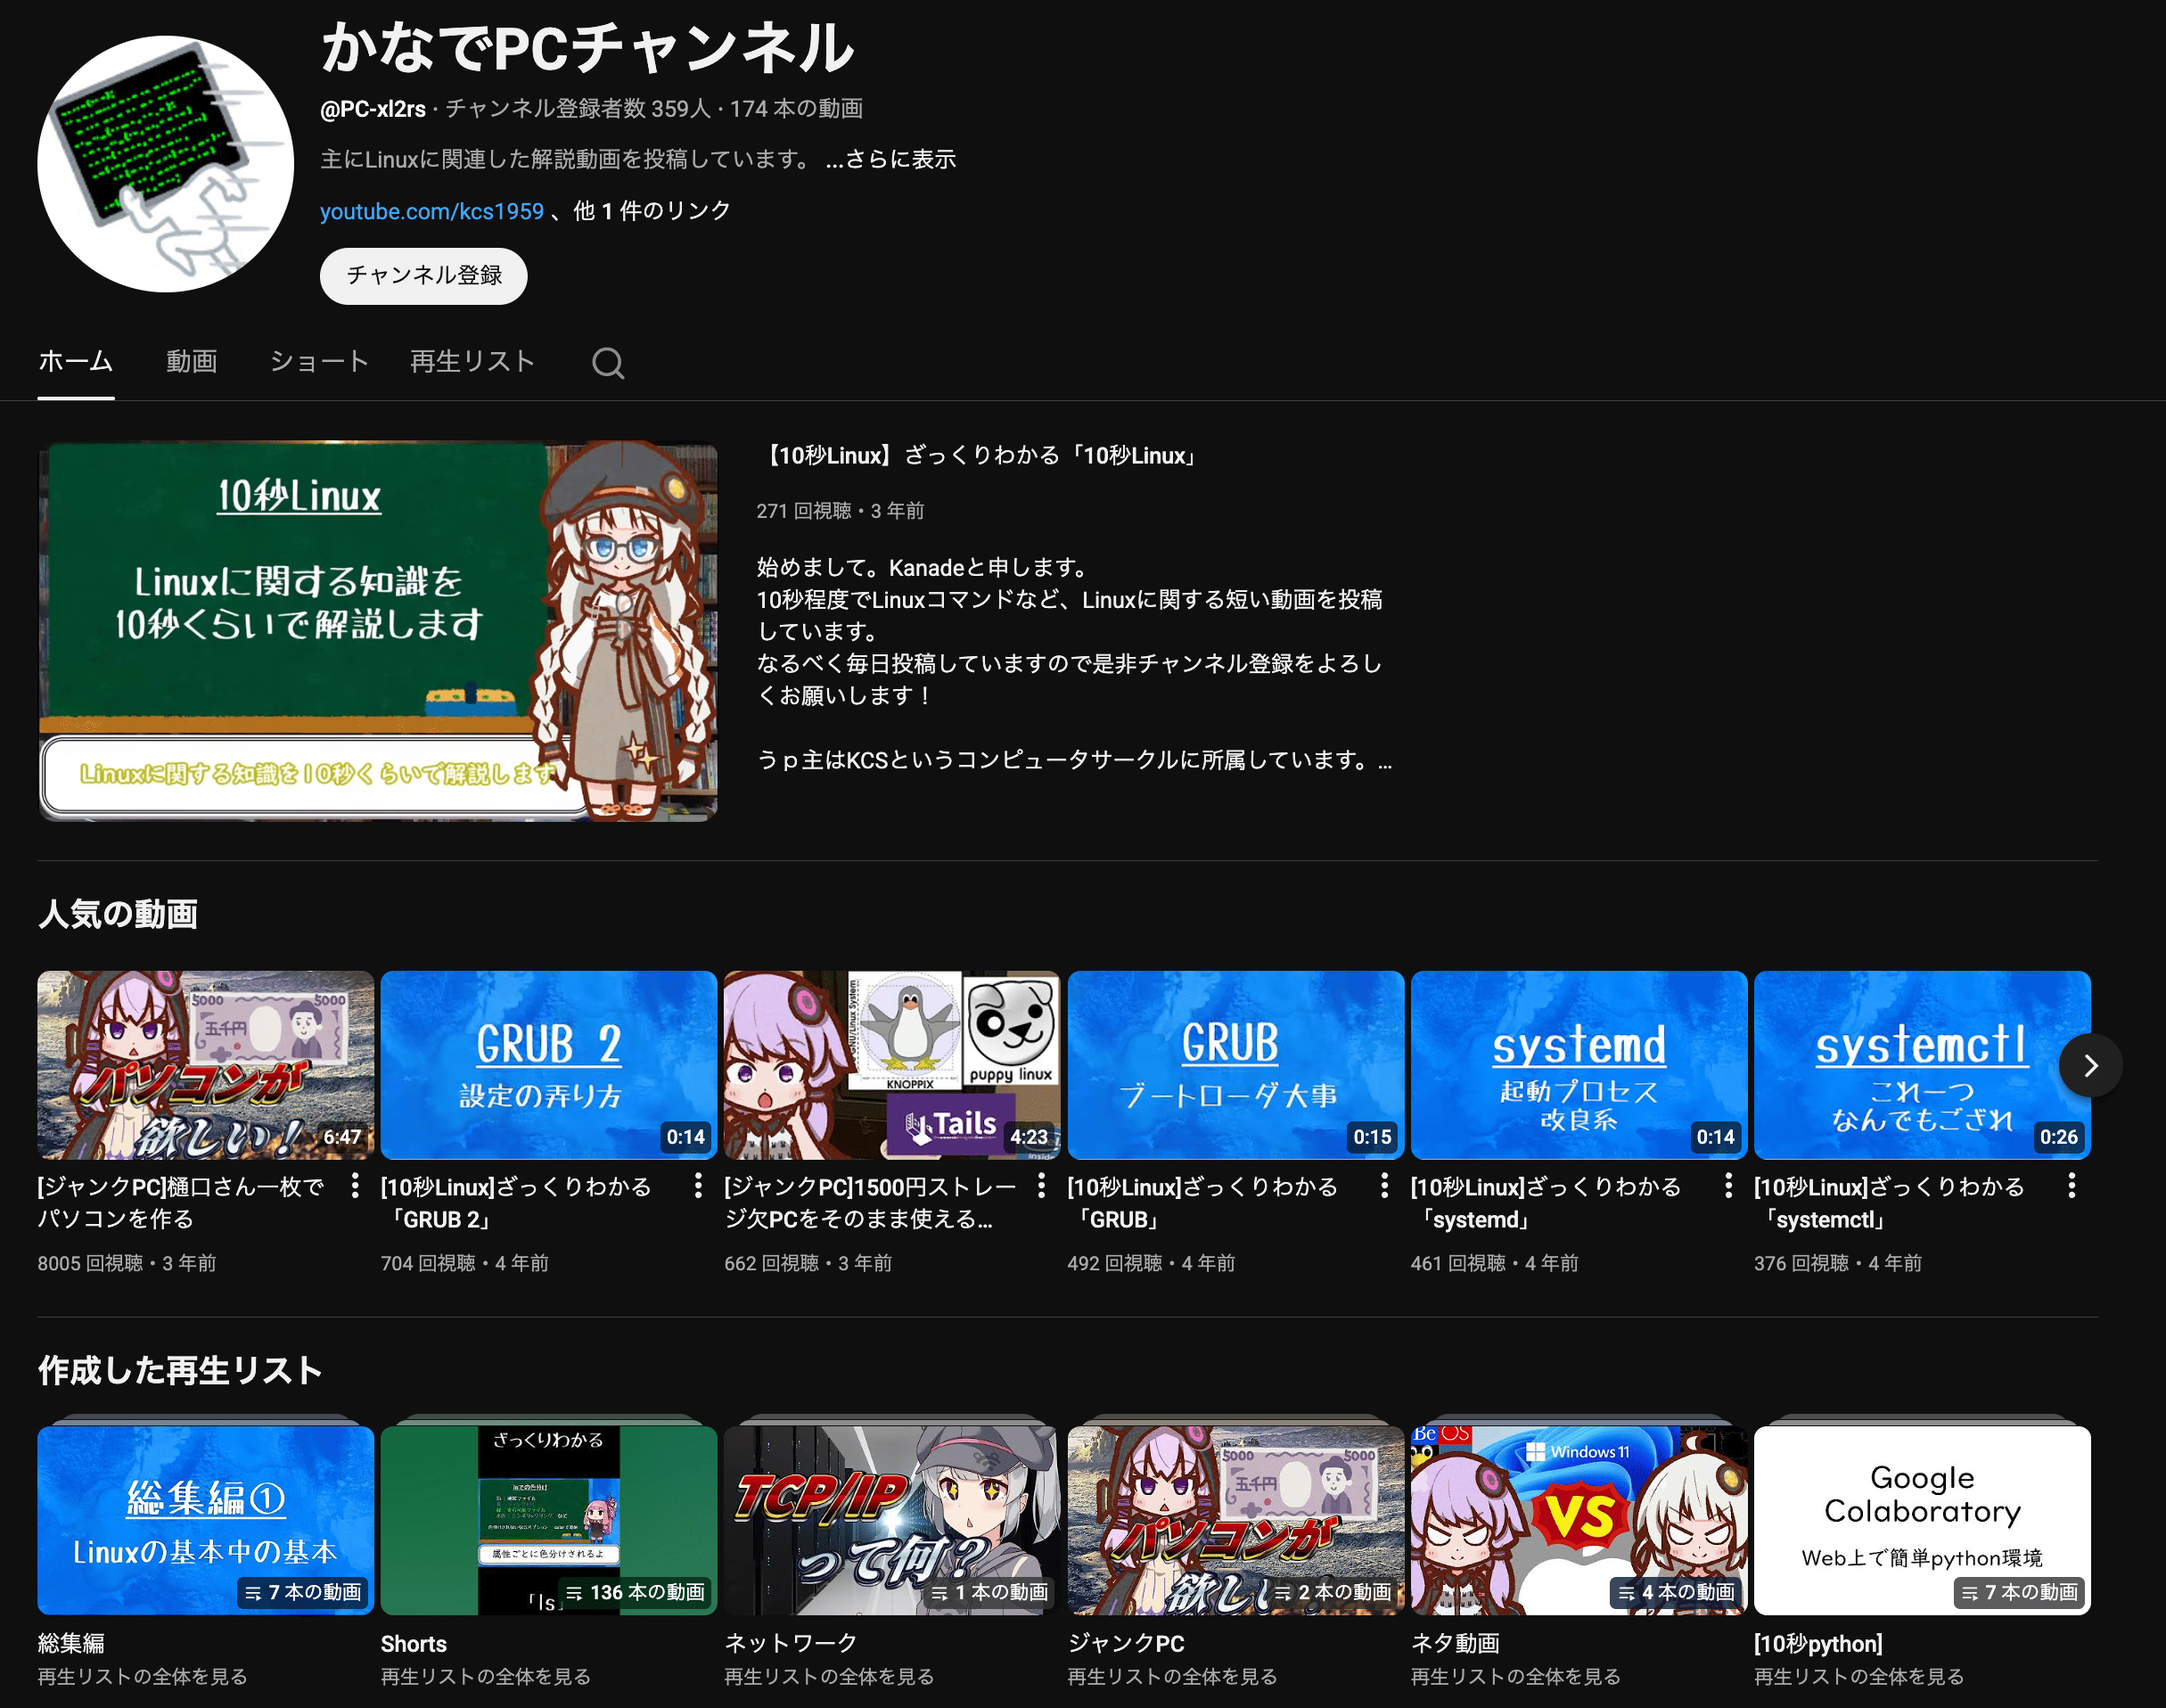Open the three-dot menu for the systemctl video
Image resolution: width=2166 pixels, height=1708 pixels.
[x=2071, y=1186]
